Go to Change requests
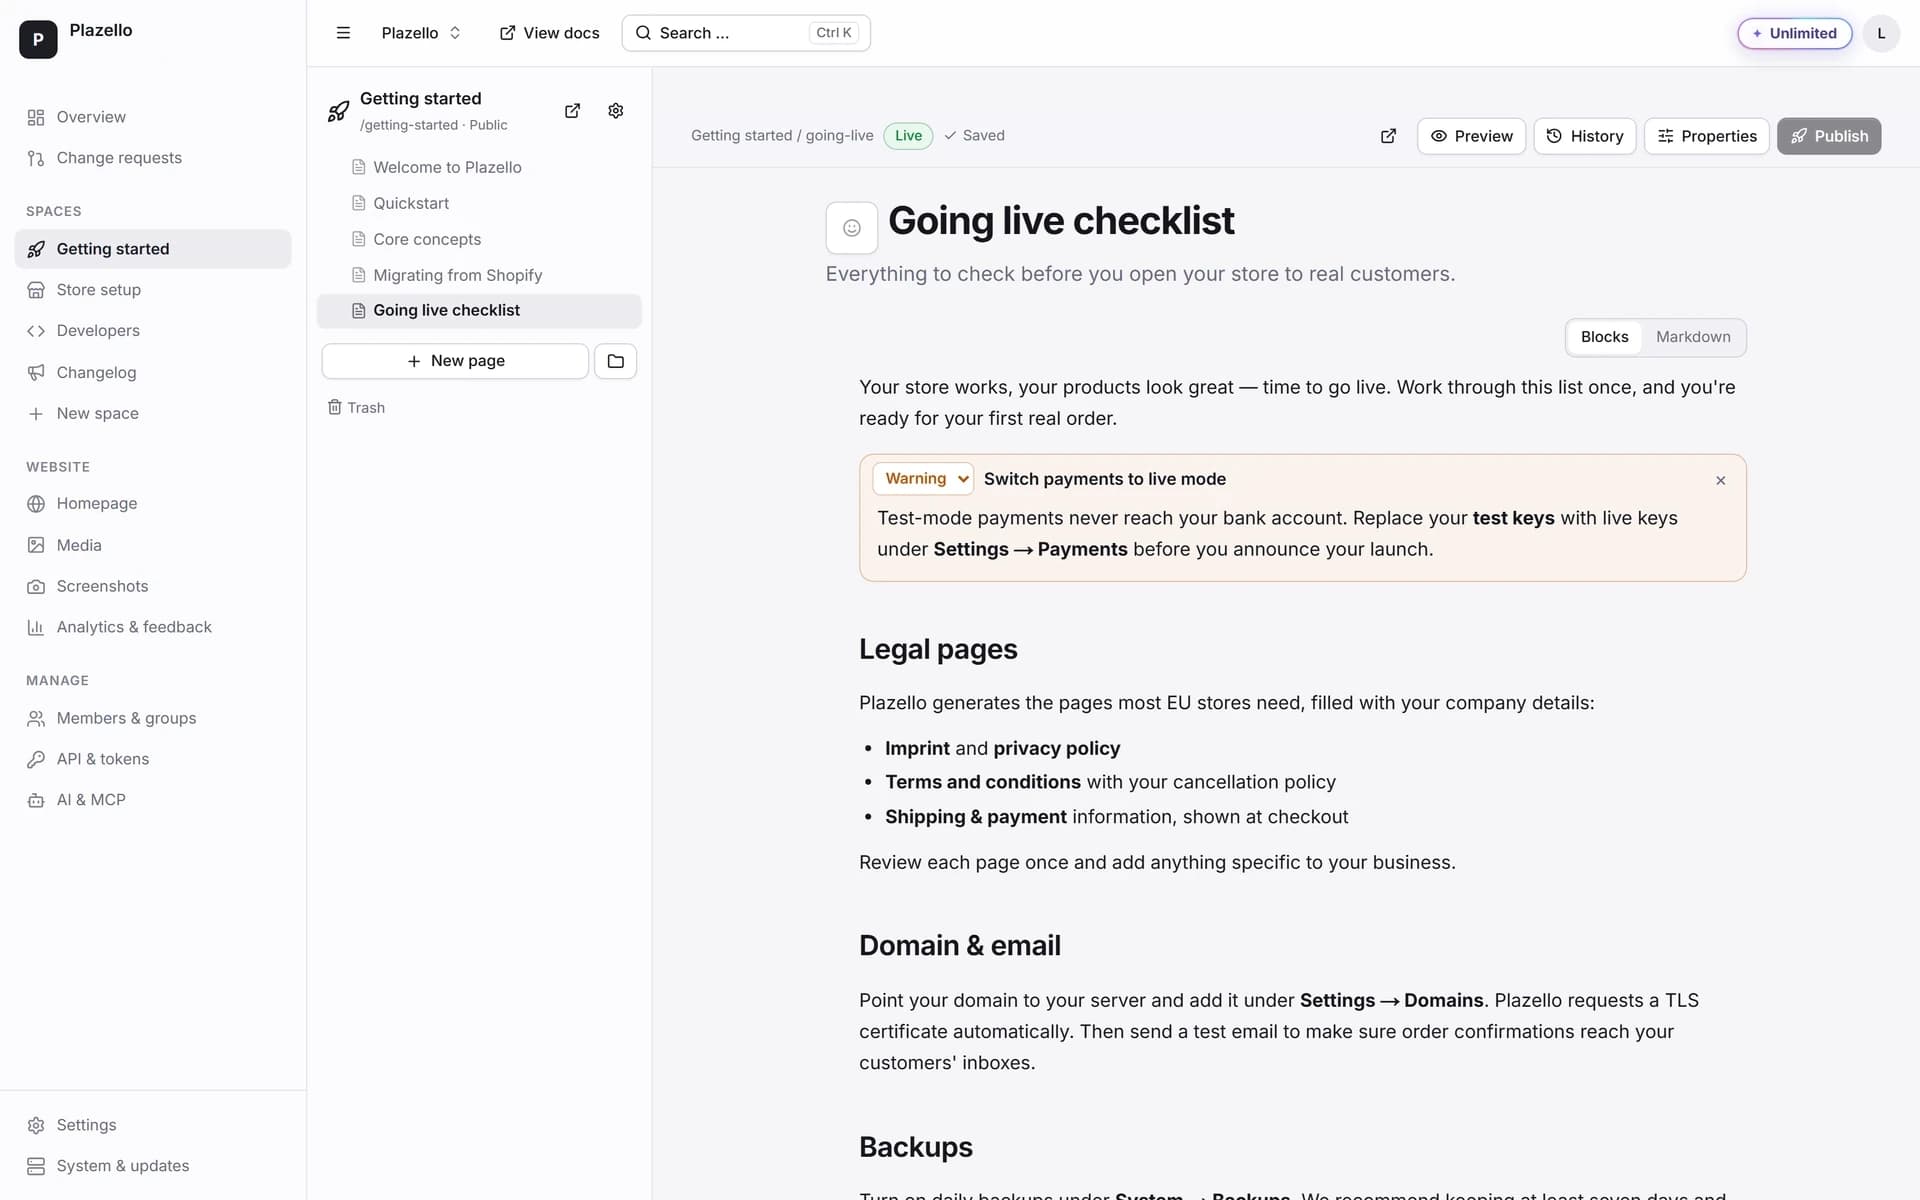 pos(153,158)
